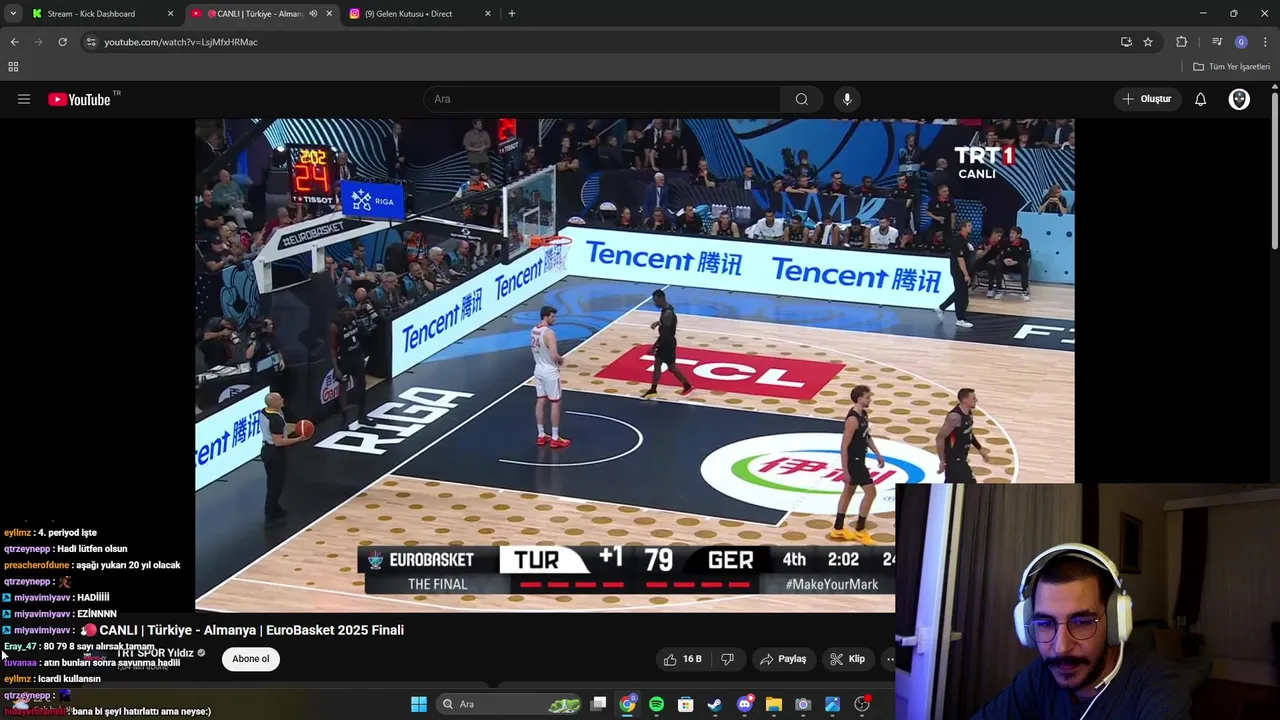The width and height of the screenshot is (1280, 720).
Task: Click Chrome icon on the taskbar
Action: [x=627, y=704]
